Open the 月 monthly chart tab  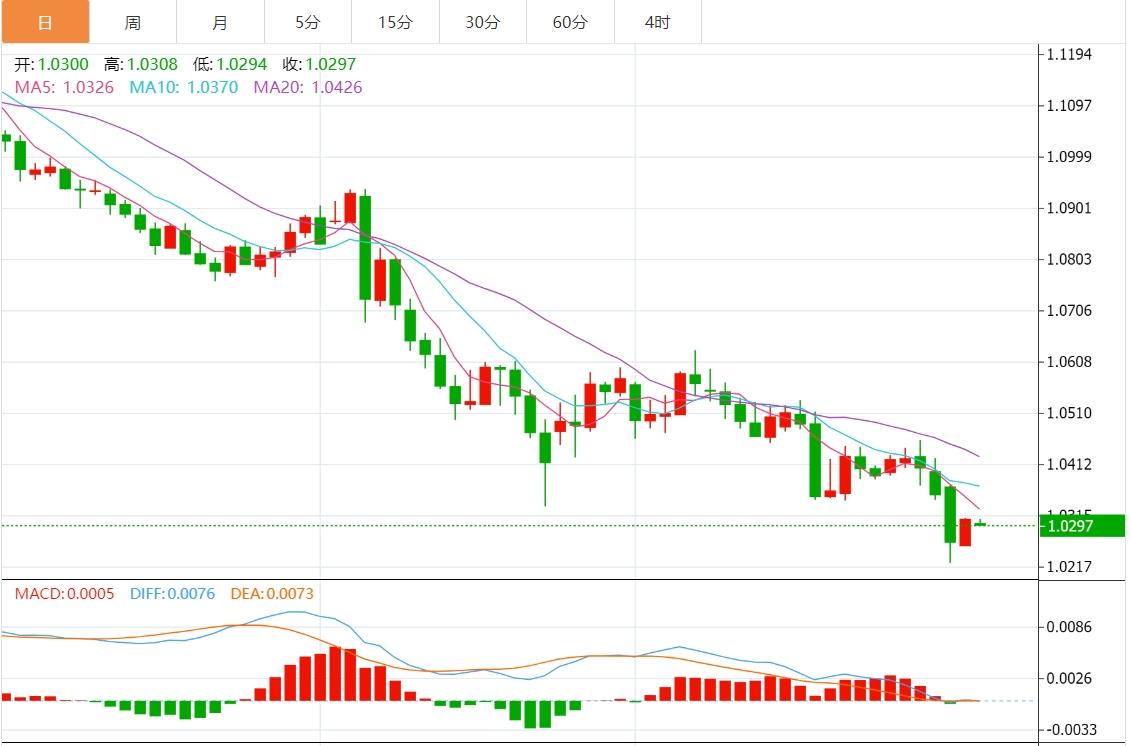click(x=220, y=22)
